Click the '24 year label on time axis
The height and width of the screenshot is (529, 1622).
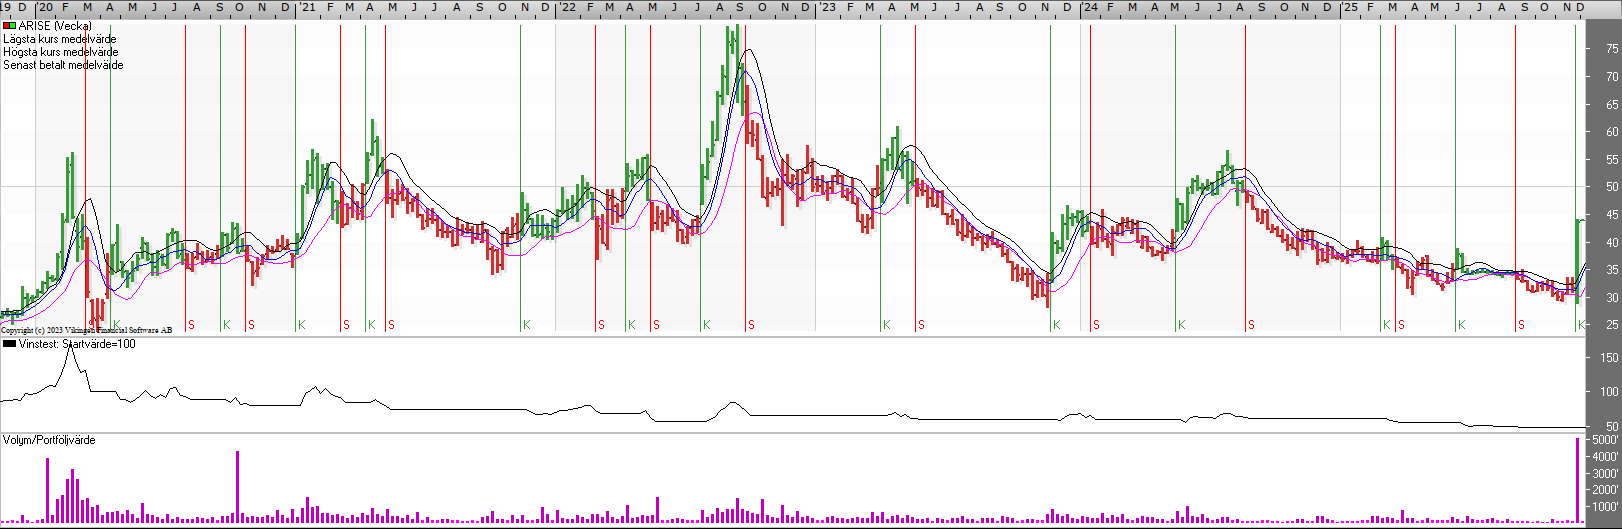(1089, 7)
